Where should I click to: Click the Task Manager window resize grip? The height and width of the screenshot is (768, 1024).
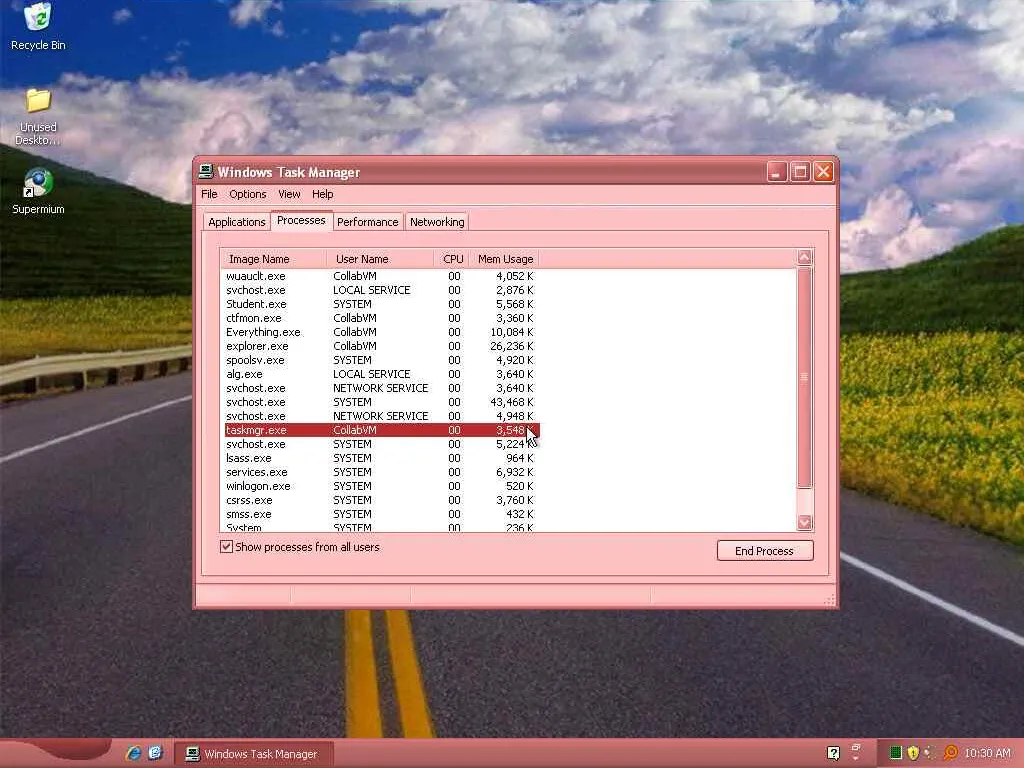tap(830, 600)
